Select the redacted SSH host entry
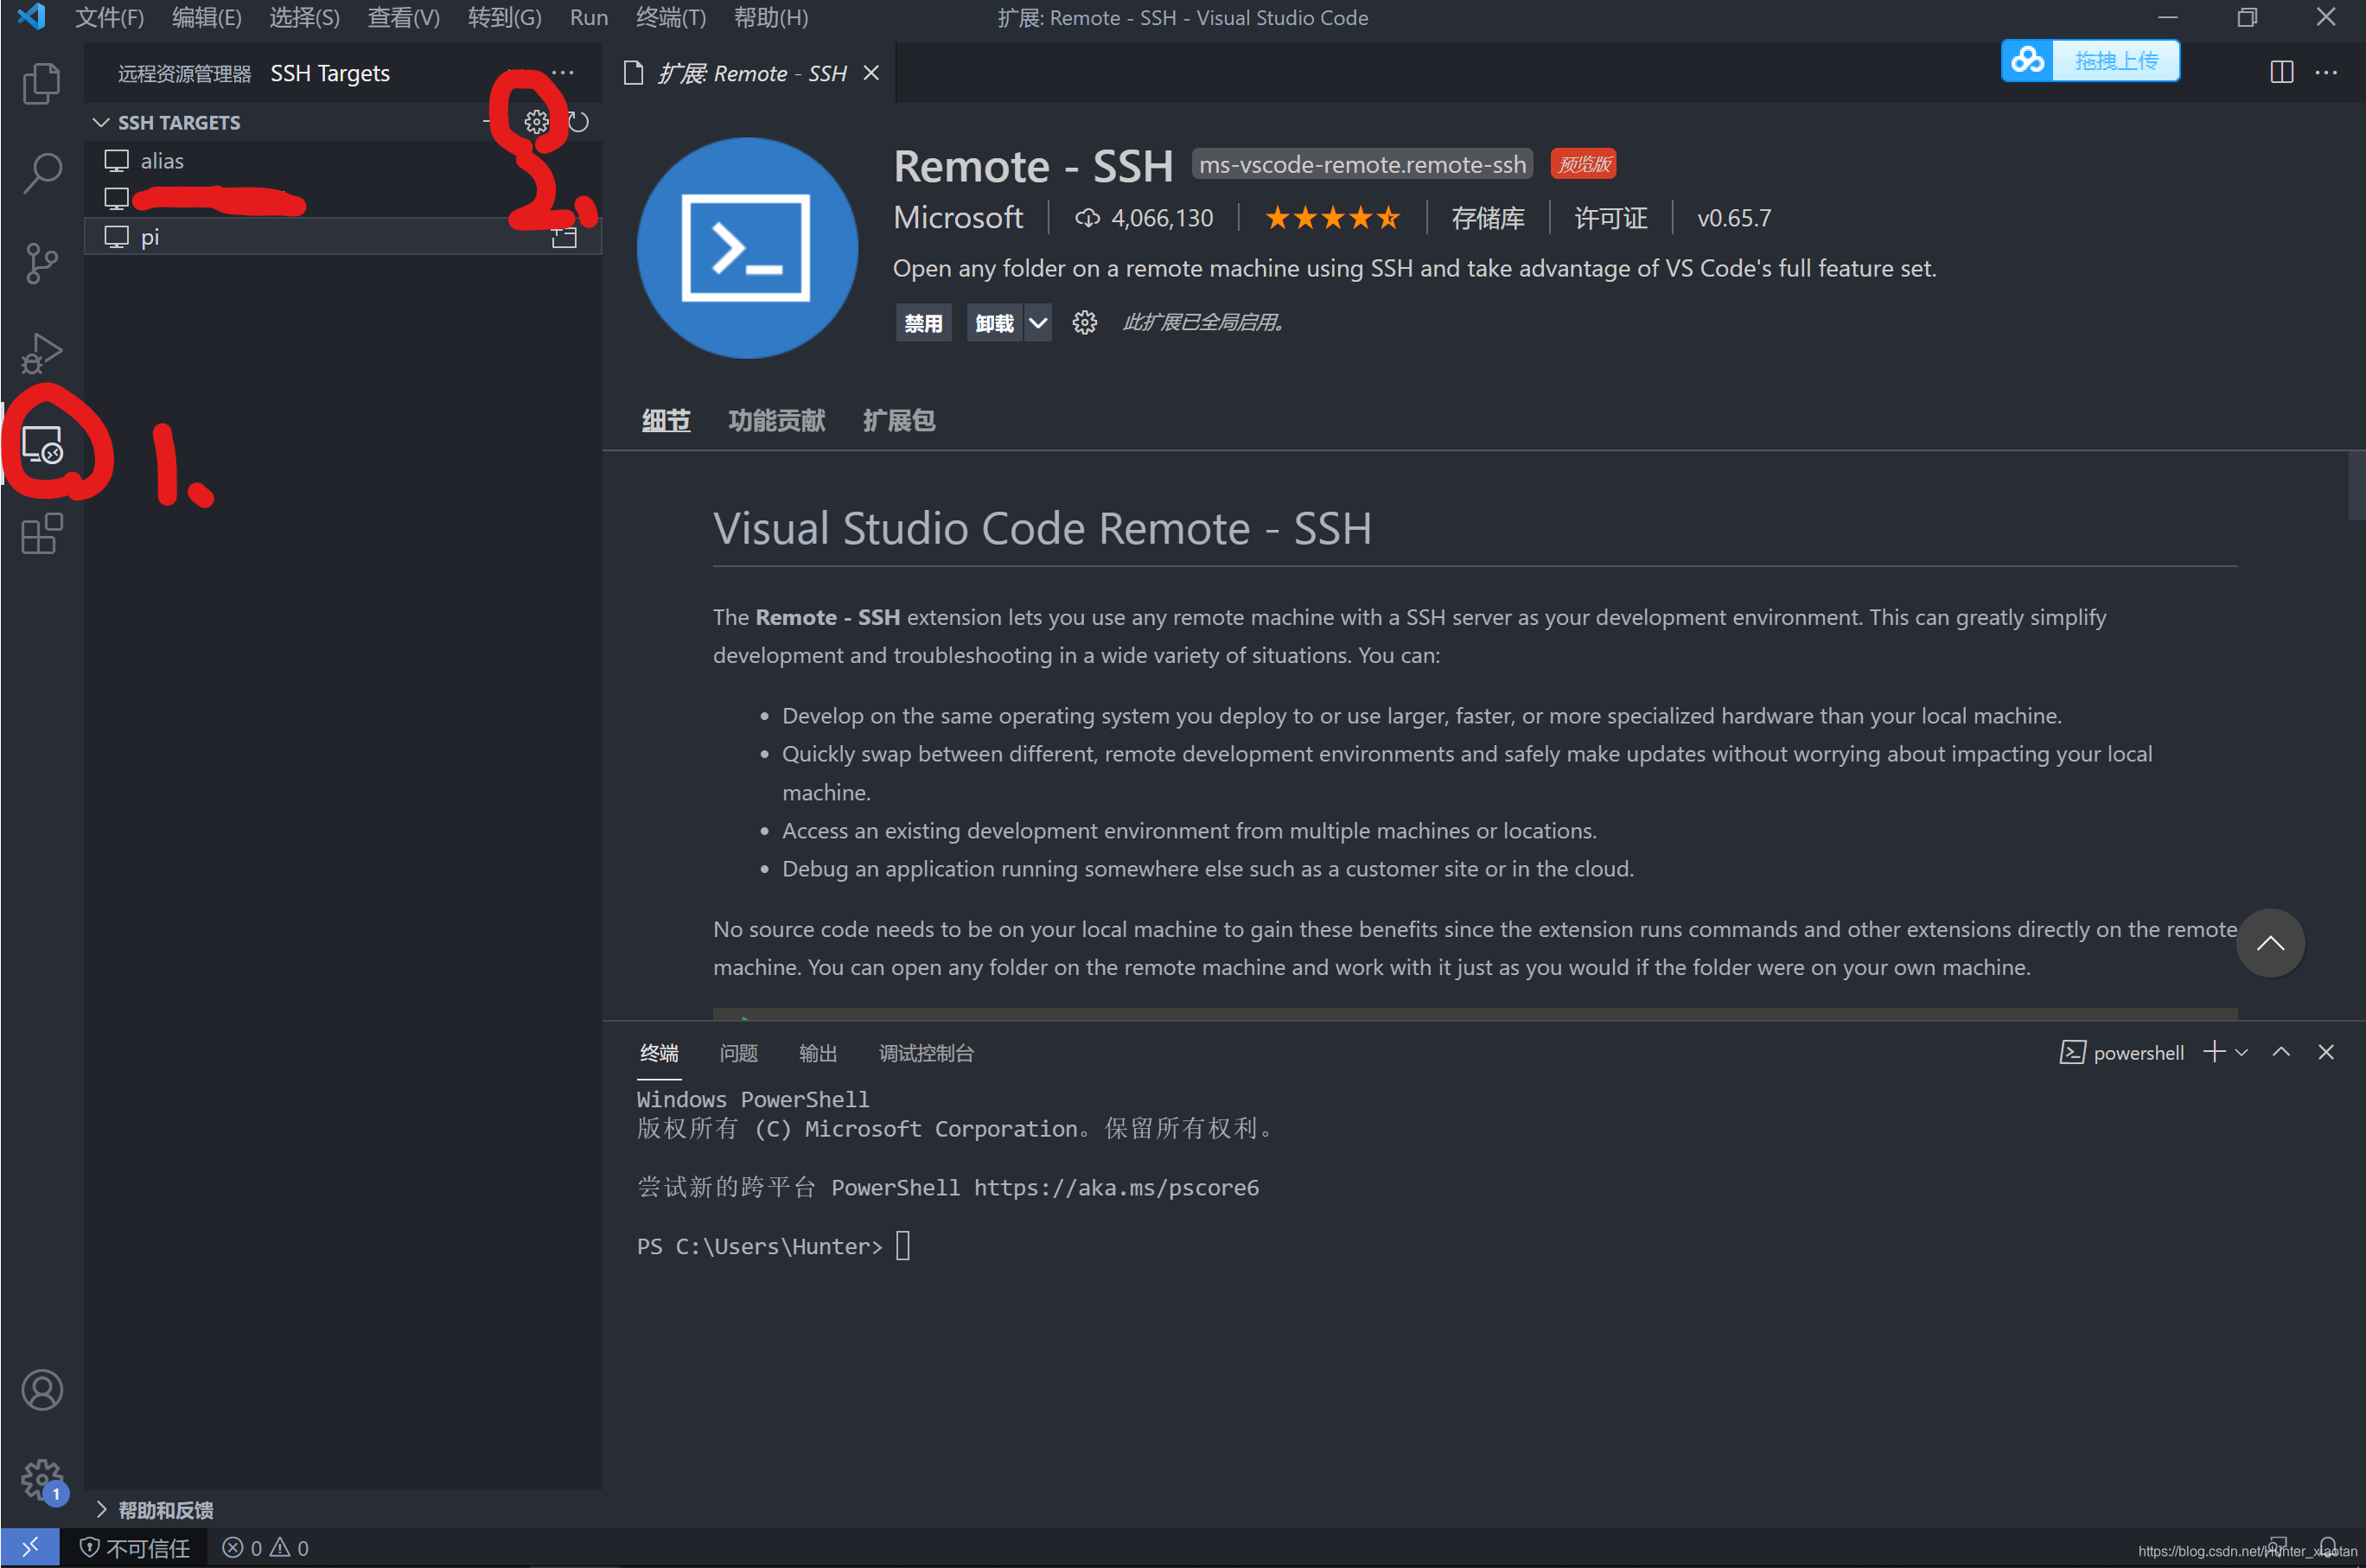 (343, 199)
